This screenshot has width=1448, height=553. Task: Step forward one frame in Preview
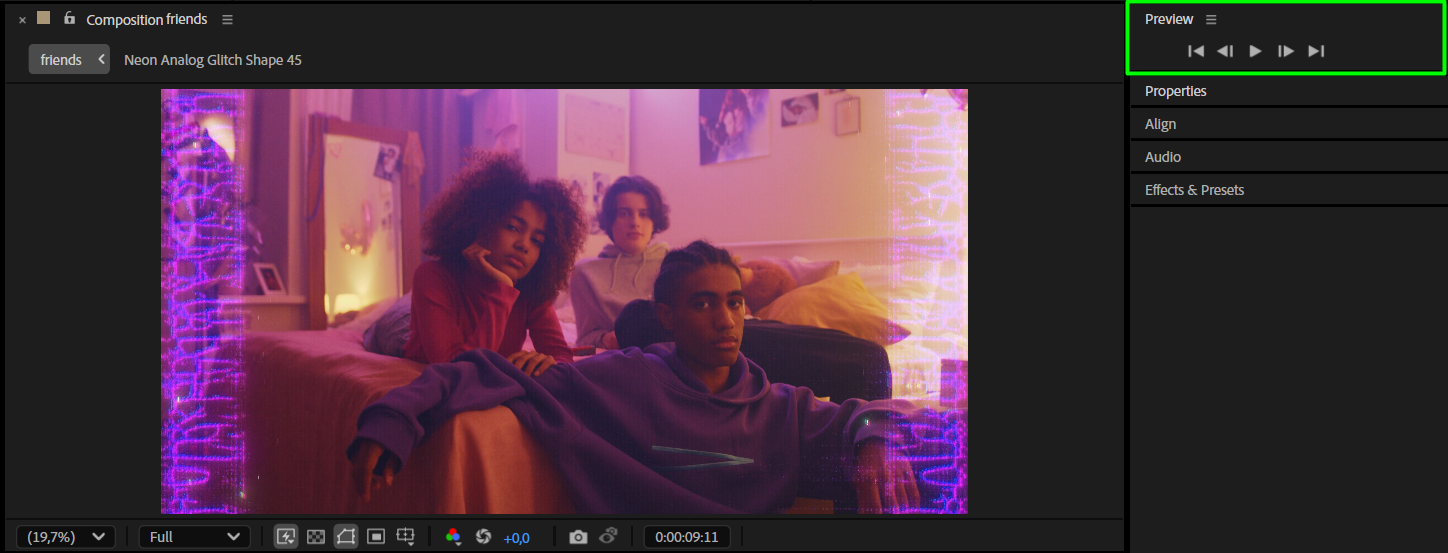pos(1286,51)
